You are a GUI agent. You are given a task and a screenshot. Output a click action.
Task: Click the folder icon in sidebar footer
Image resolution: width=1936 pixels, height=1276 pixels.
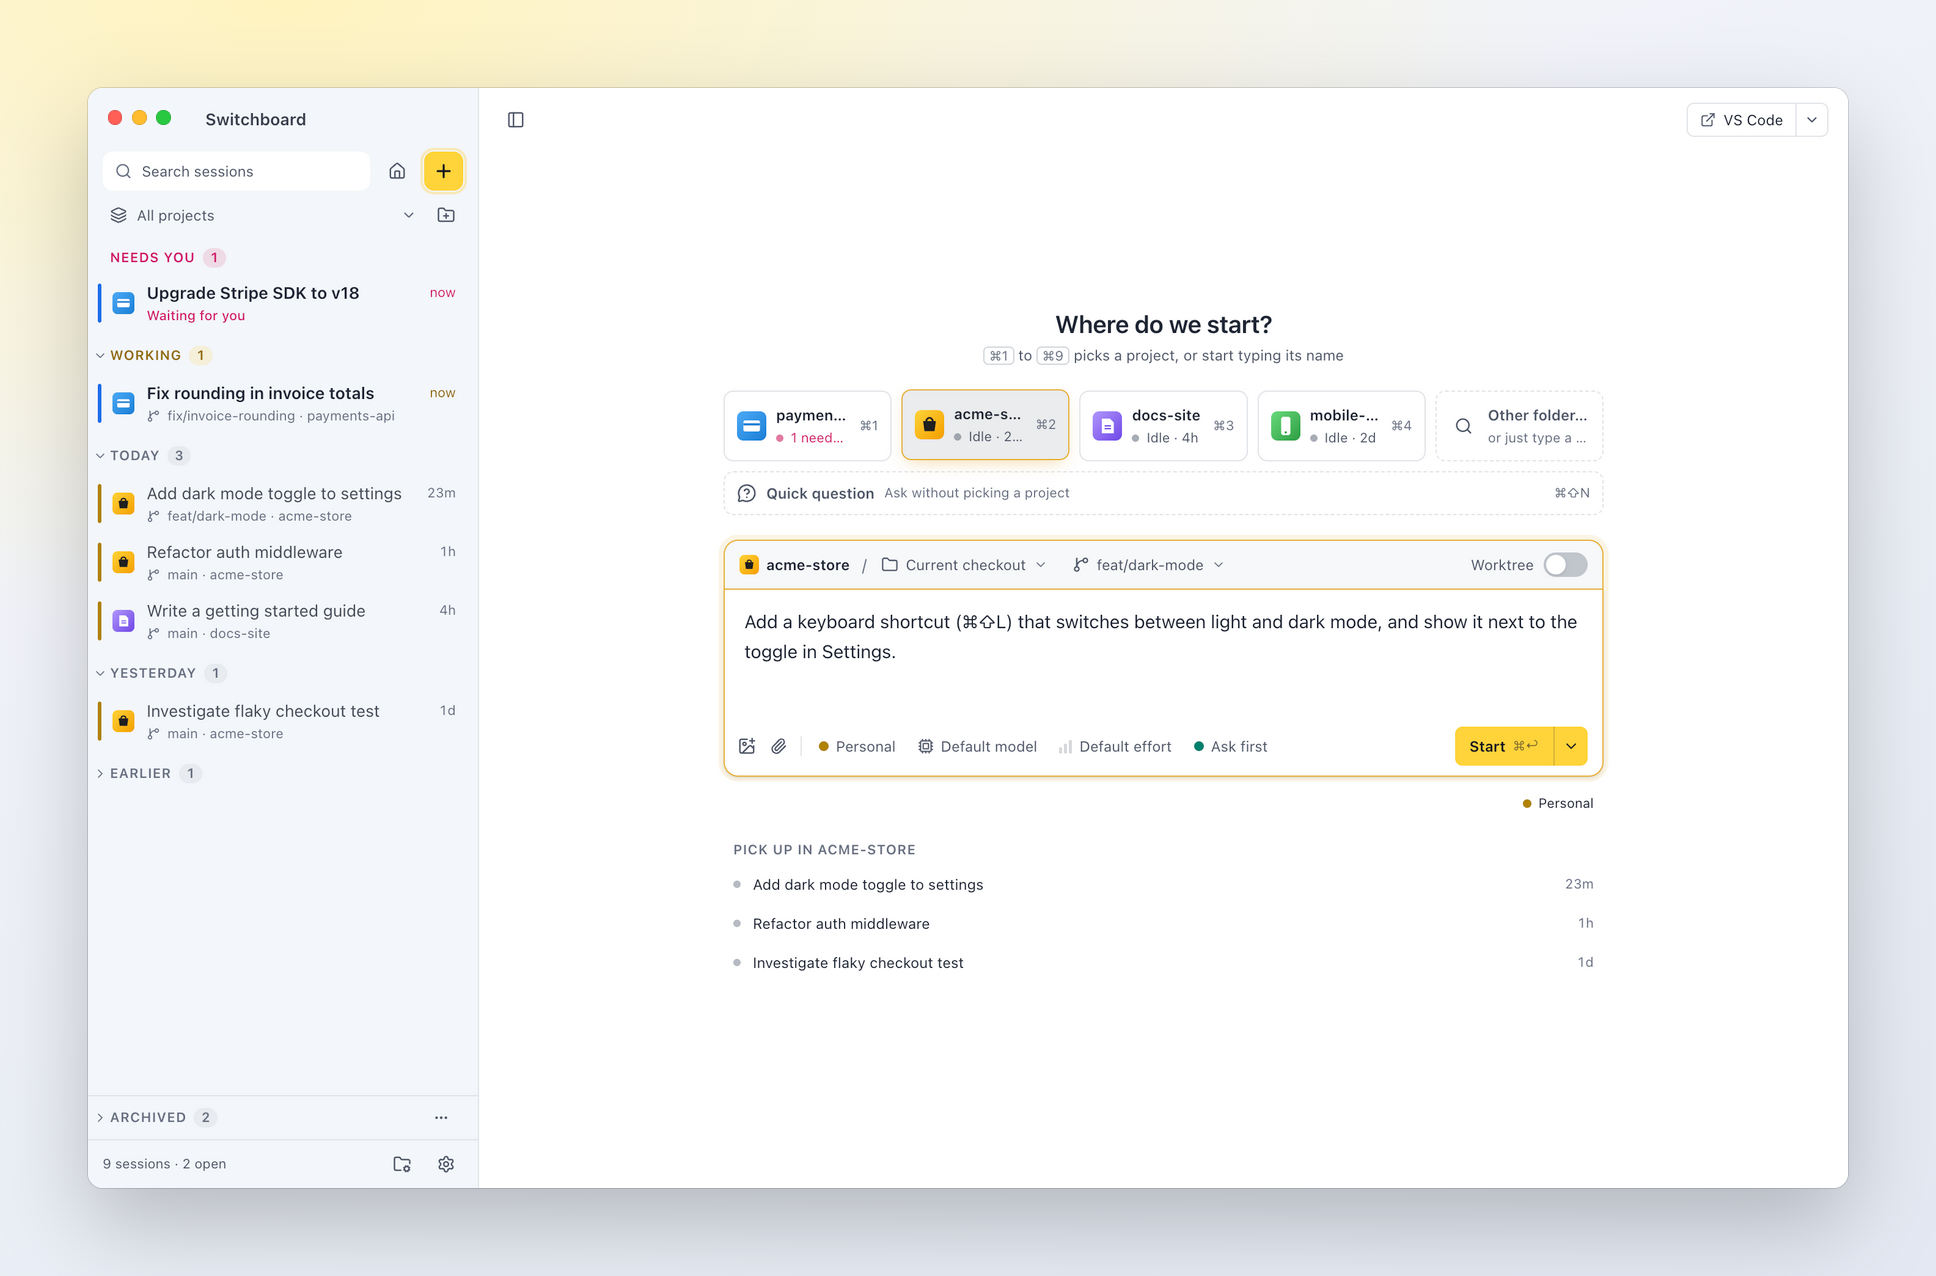pyautogui.click(x=402, y=1164)
